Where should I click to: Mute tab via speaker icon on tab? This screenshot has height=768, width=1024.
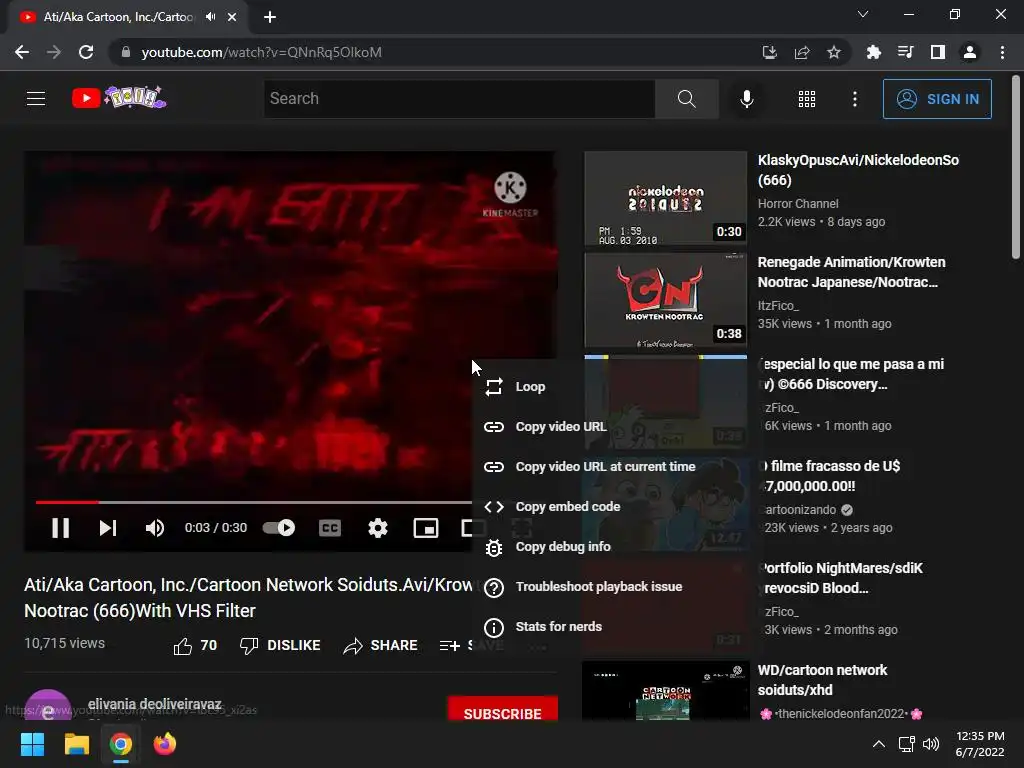[210, 17]
